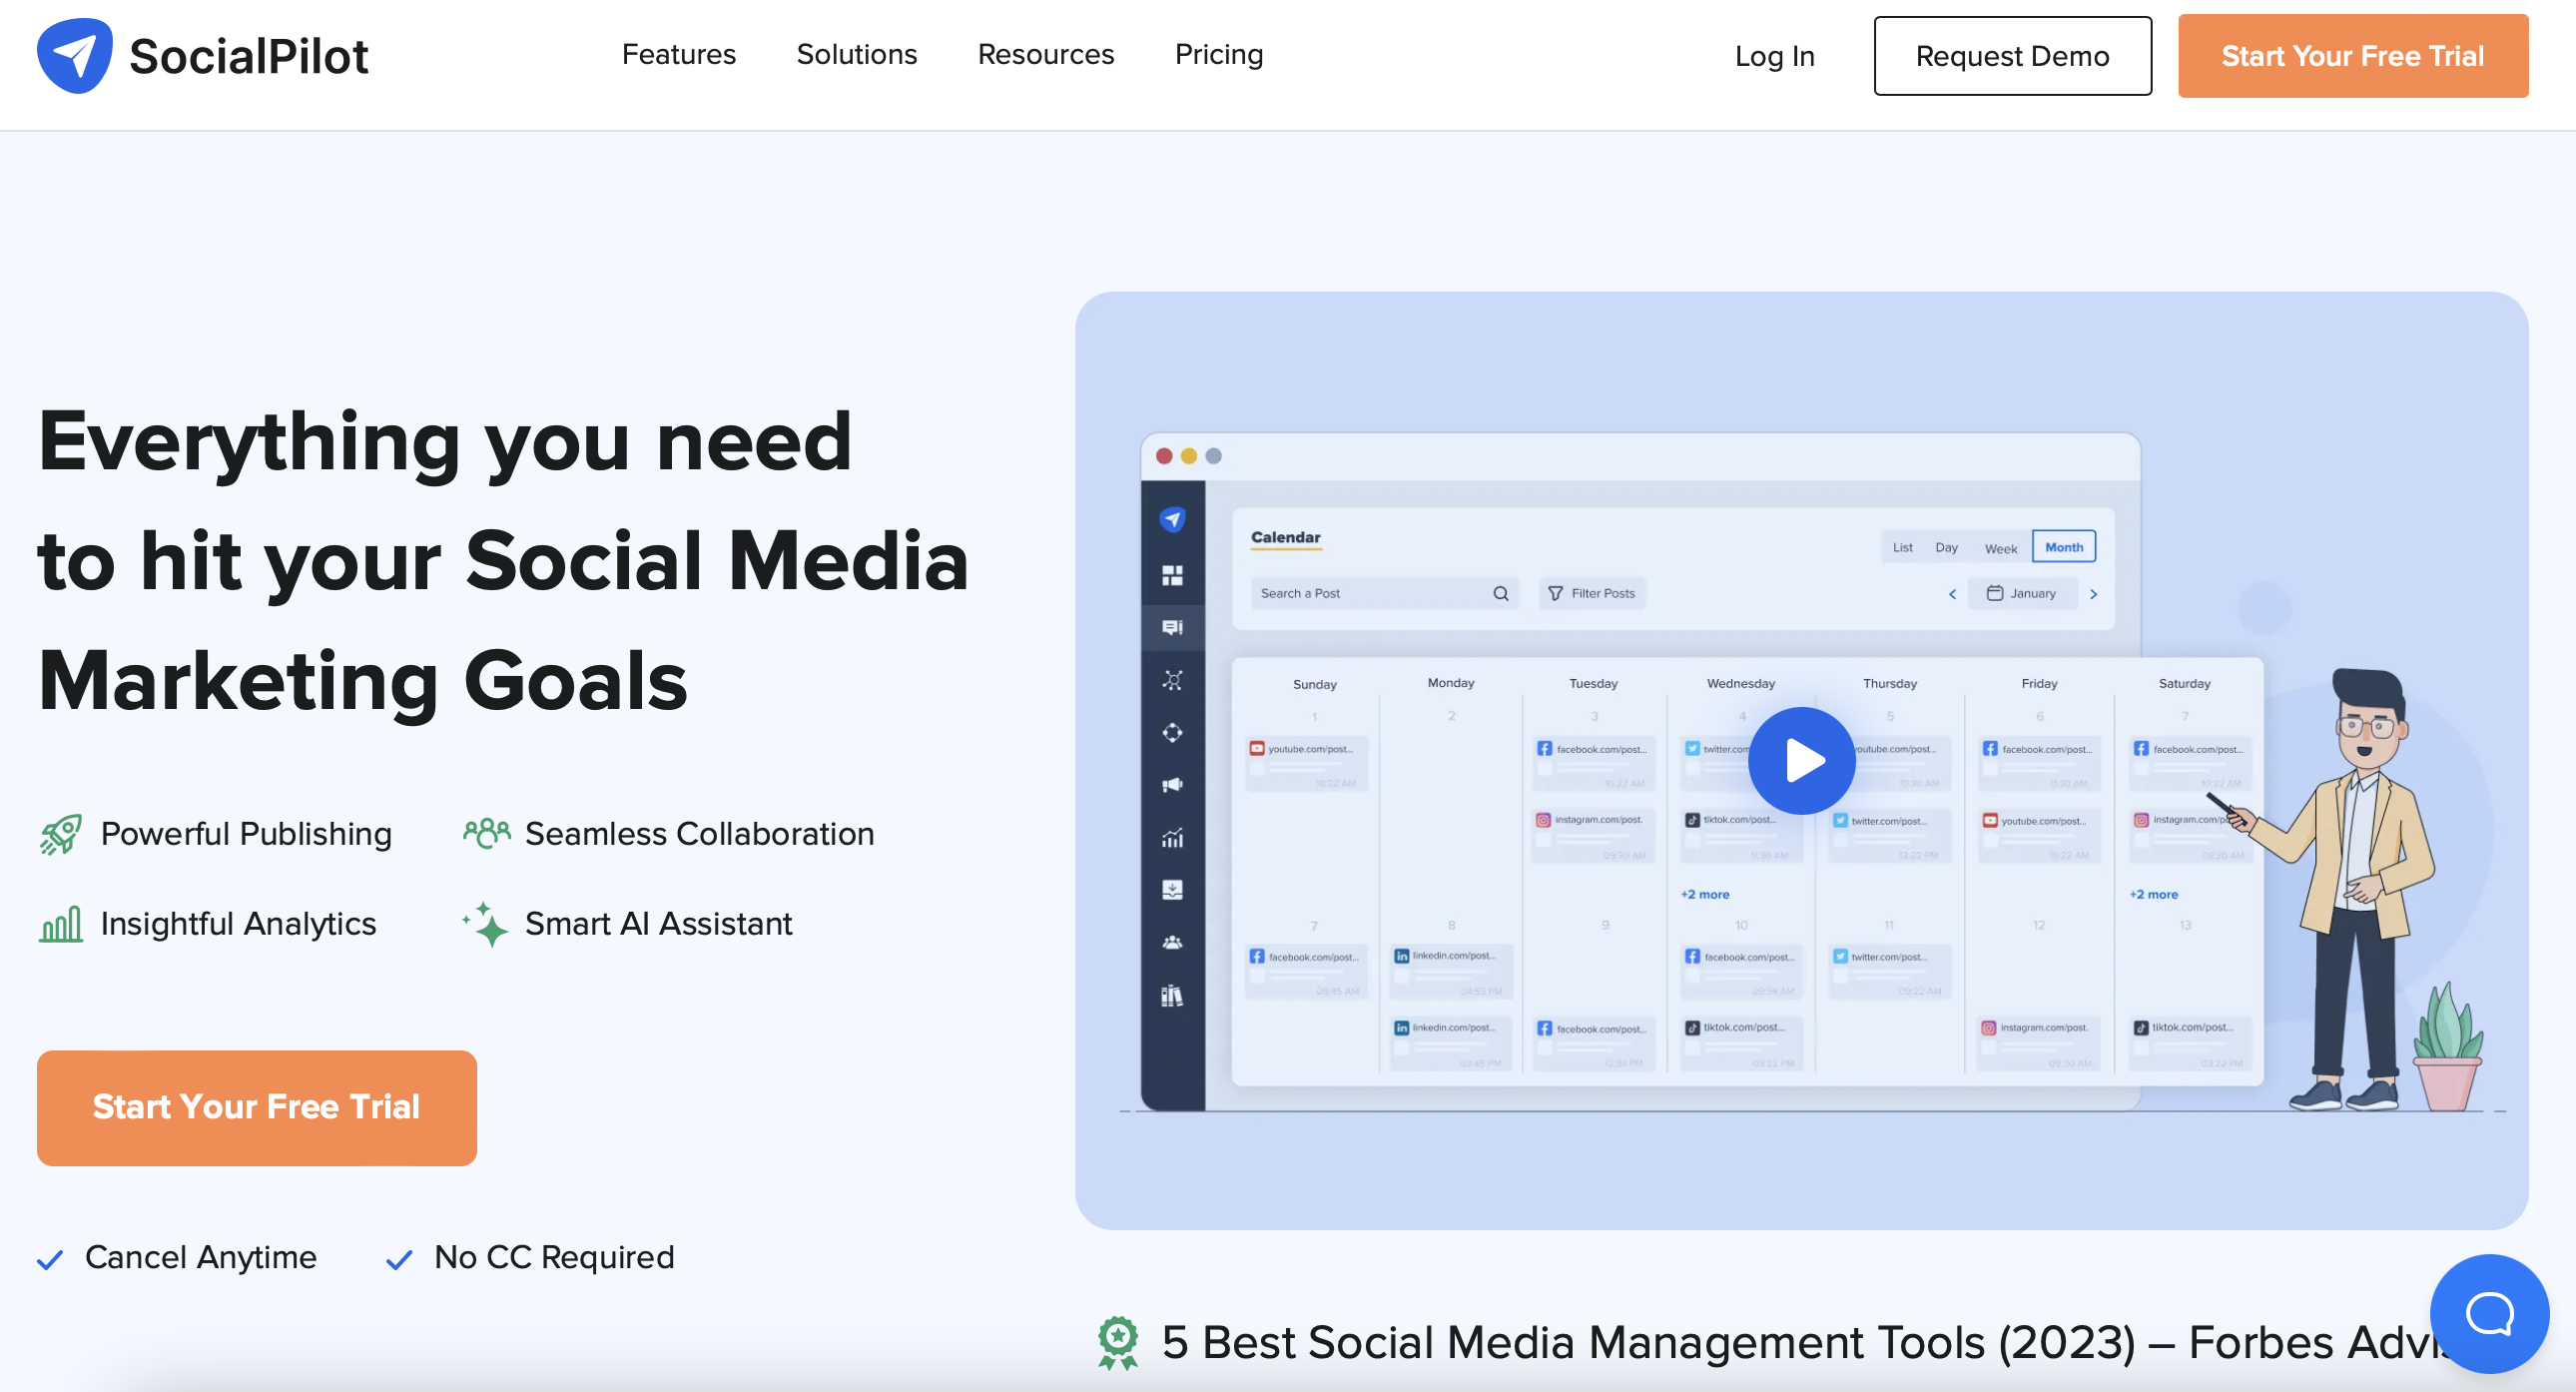Viewport: 2576px width, 1392px height.
Task: Click the Request Demo button
Action: pyautogui.click(x=2011, y=56)
